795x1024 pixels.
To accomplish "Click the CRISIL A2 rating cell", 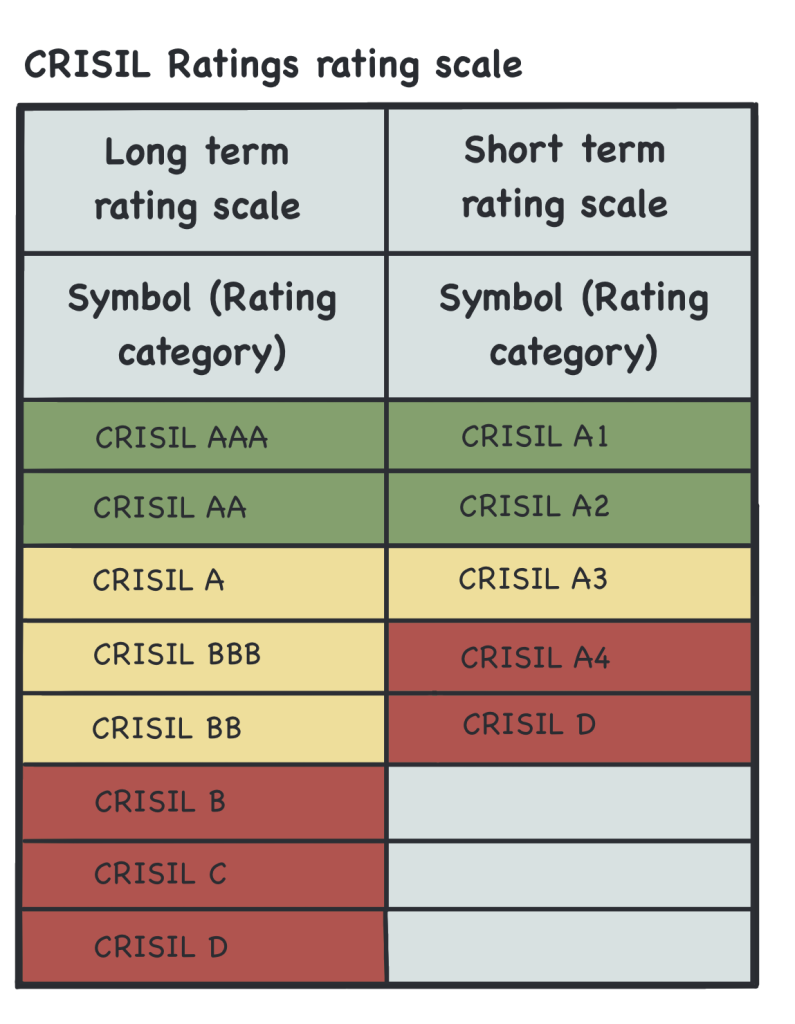I will pyautogui.click(x=568, y=507).
